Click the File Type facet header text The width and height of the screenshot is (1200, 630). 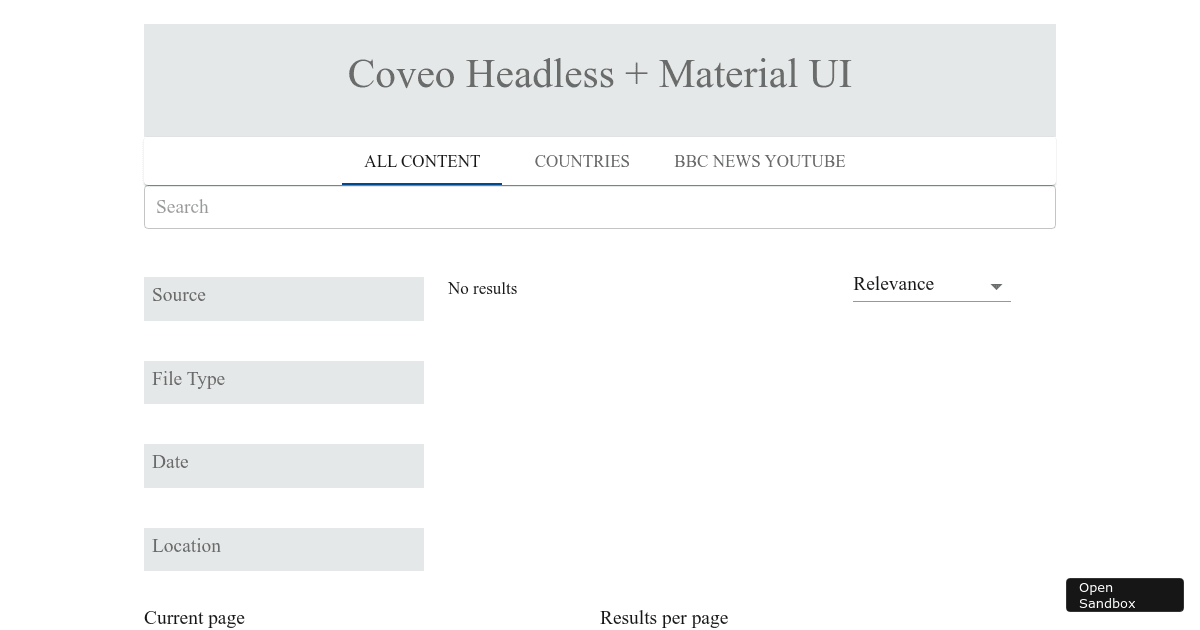pyautogui.click(x=188, y=379)
